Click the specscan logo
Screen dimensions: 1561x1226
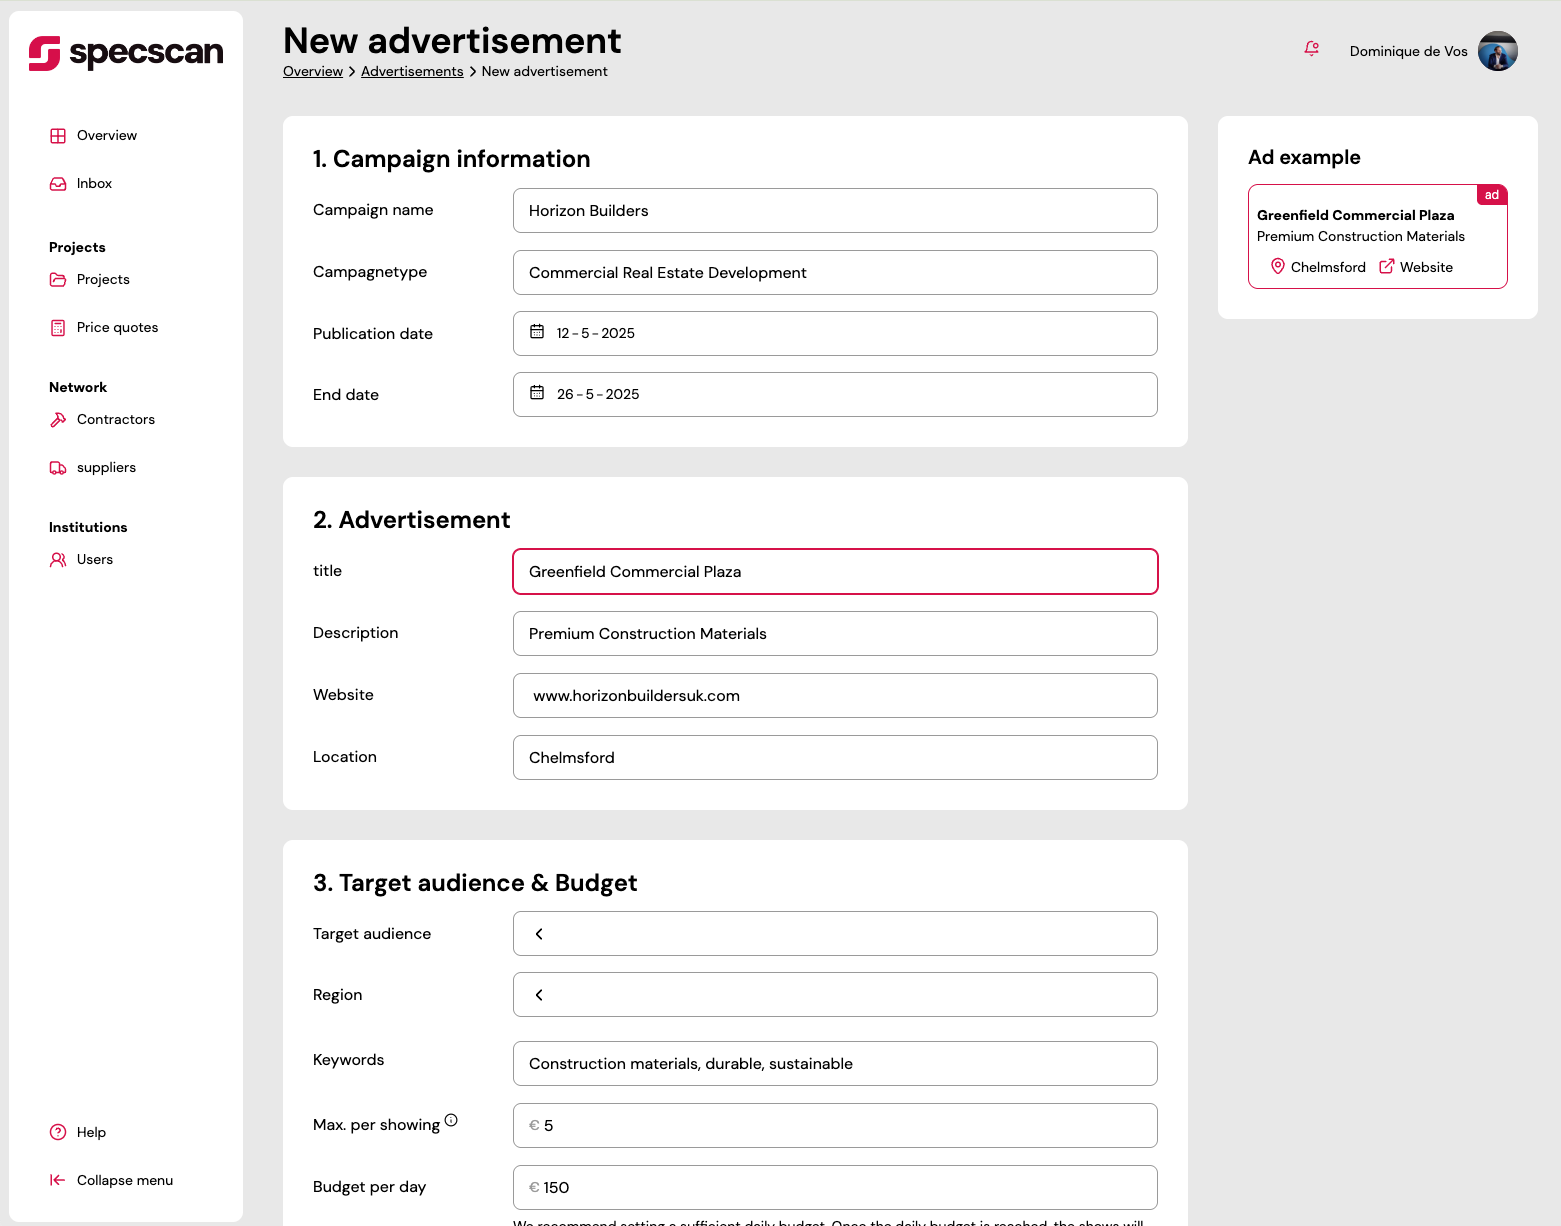click(x=126, y=53)
